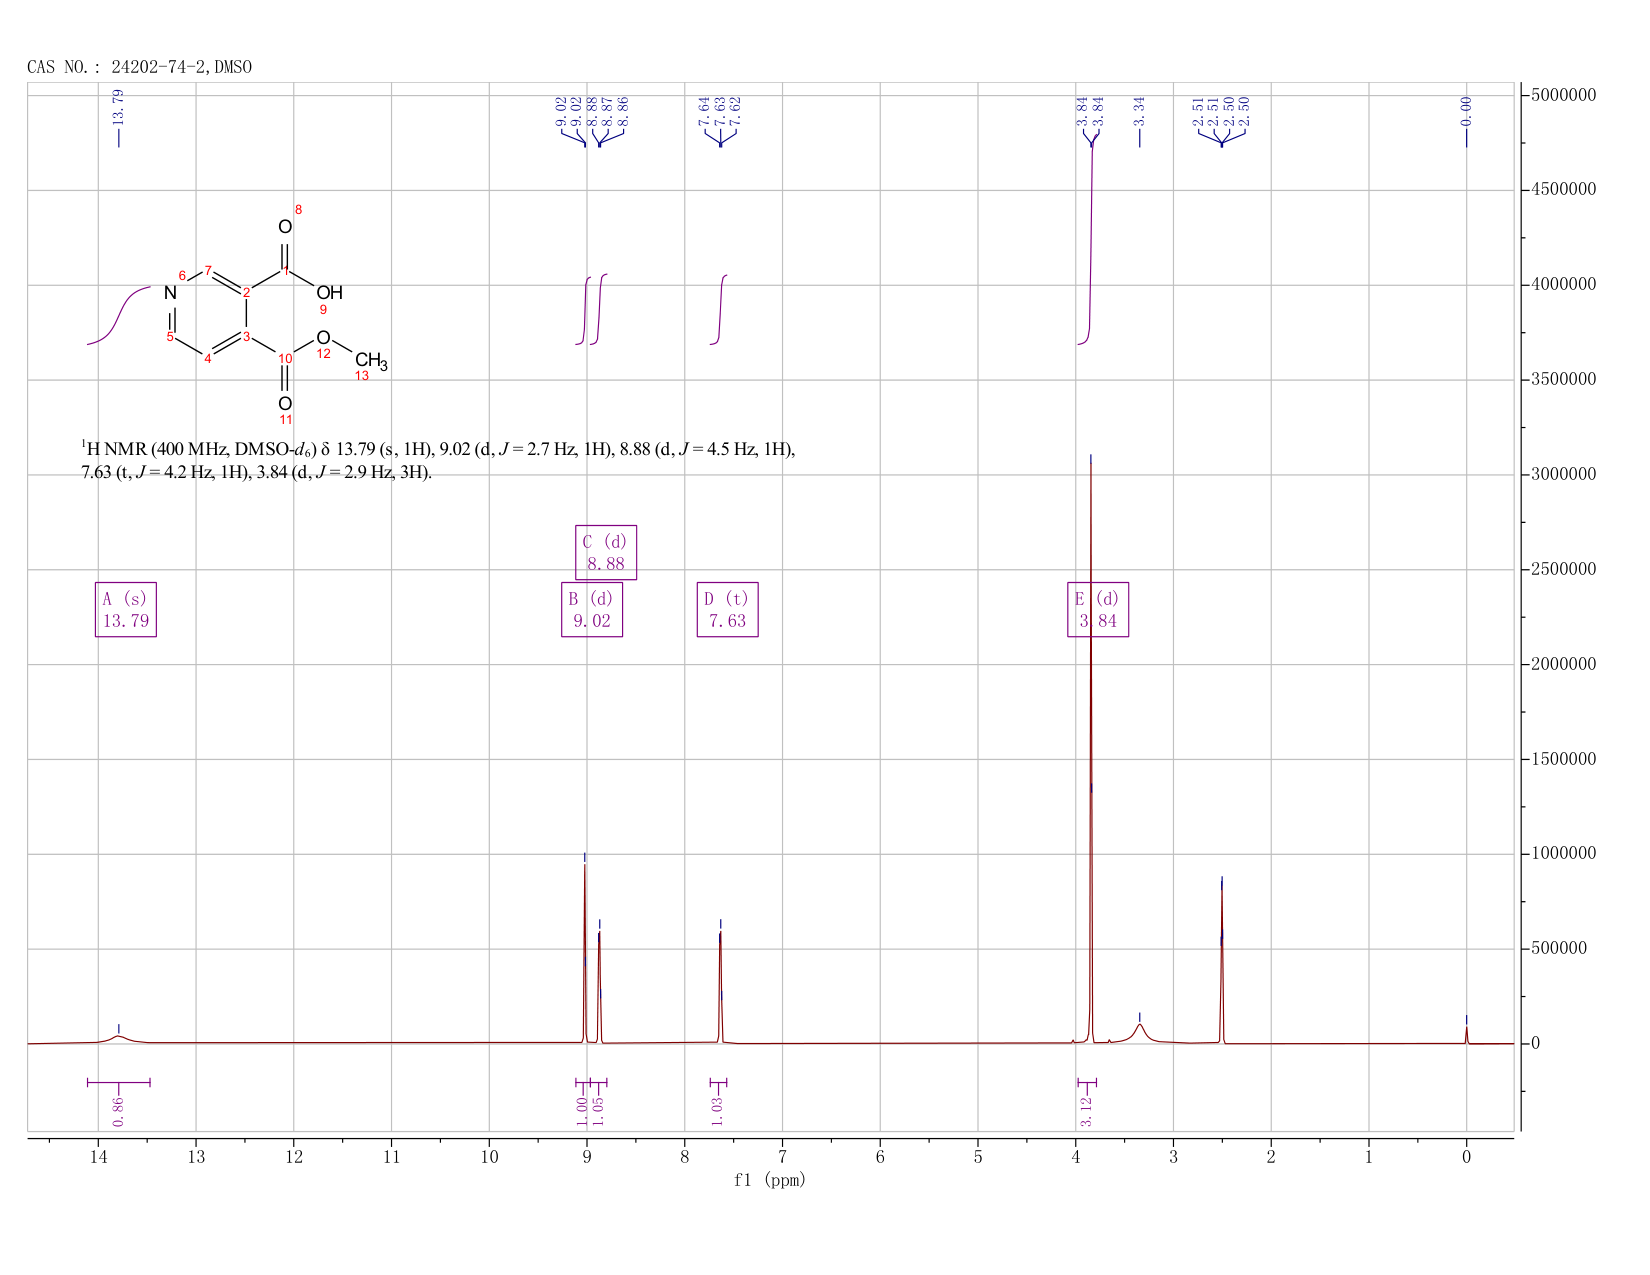Click the nitrogen atom N in the ring
Screen dimensions: 1650x1275
[170, 293]
